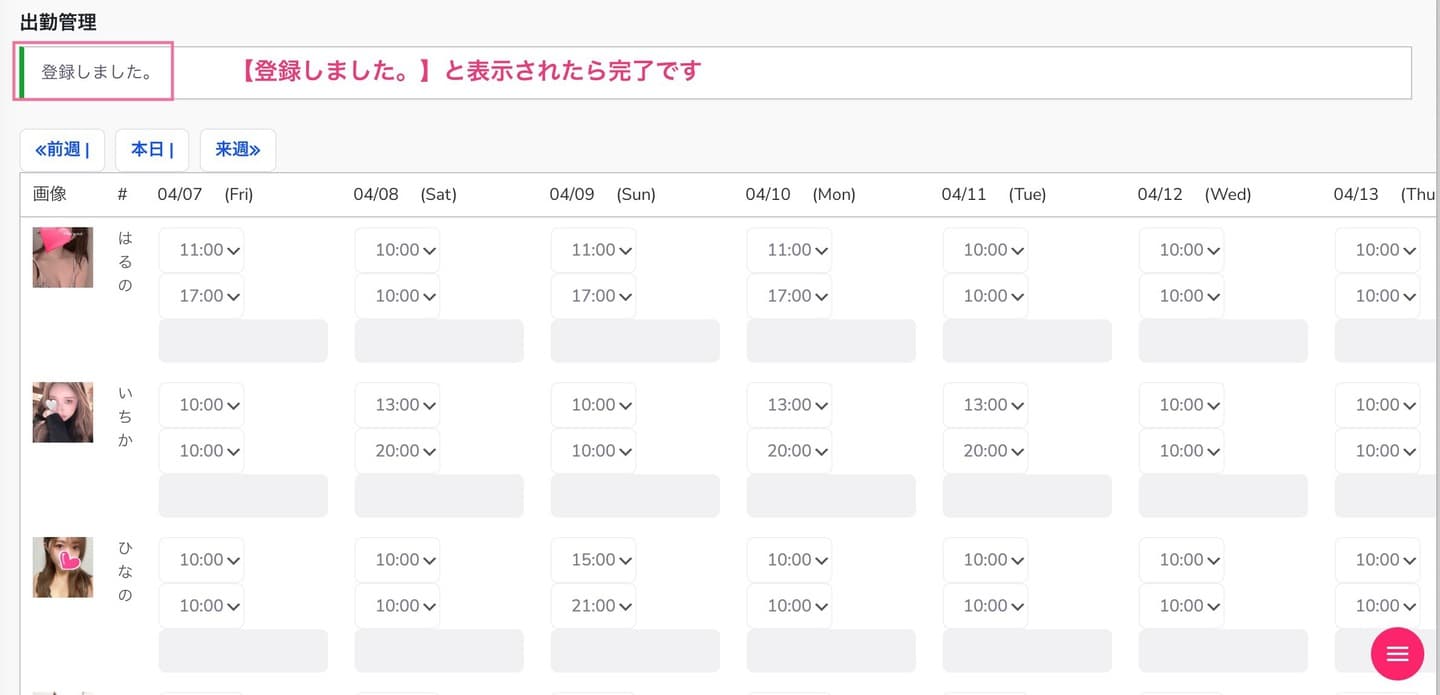Click いちか's 04/09 note input field
Screen dimensions: 1440x695
(635, 496)
